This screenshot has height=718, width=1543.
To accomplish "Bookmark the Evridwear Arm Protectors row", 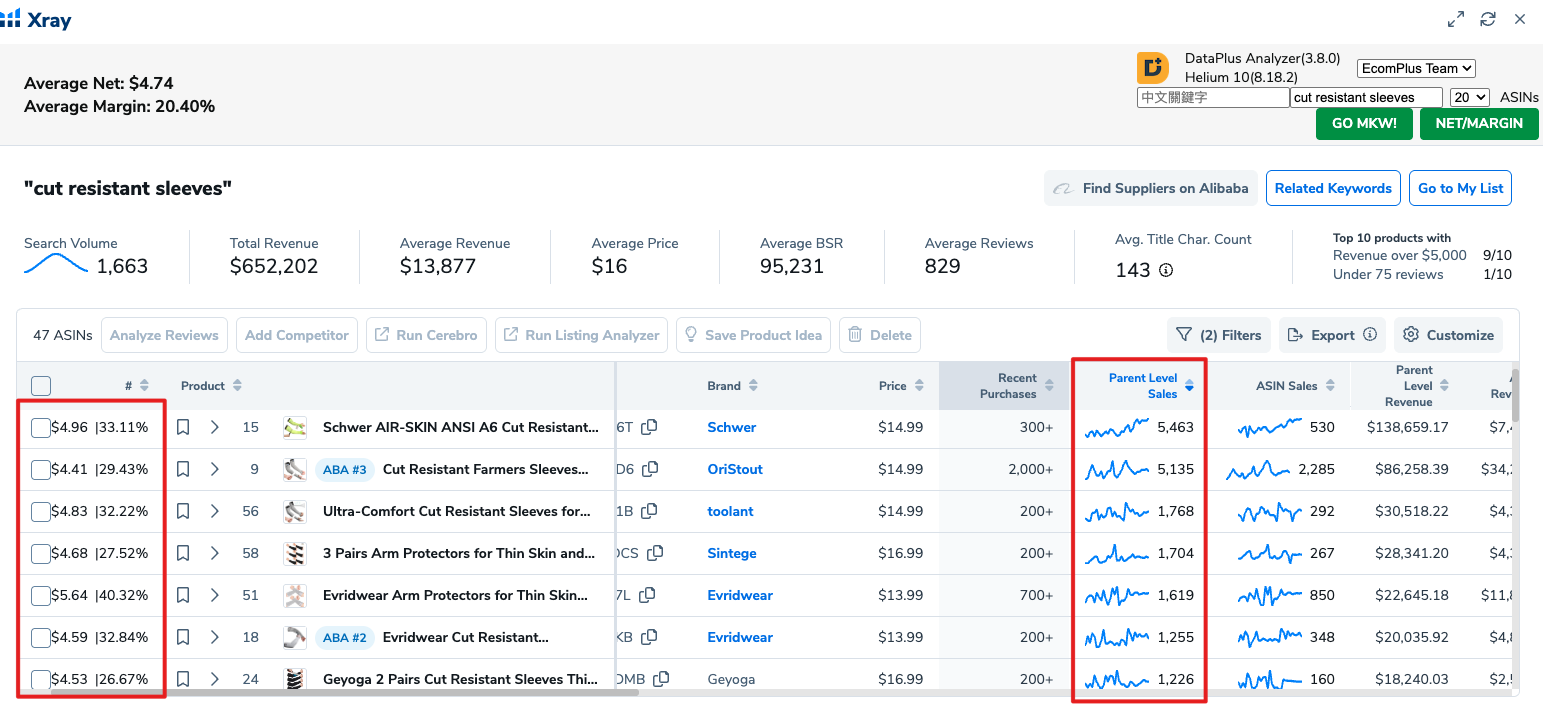I will pos(183,595).
